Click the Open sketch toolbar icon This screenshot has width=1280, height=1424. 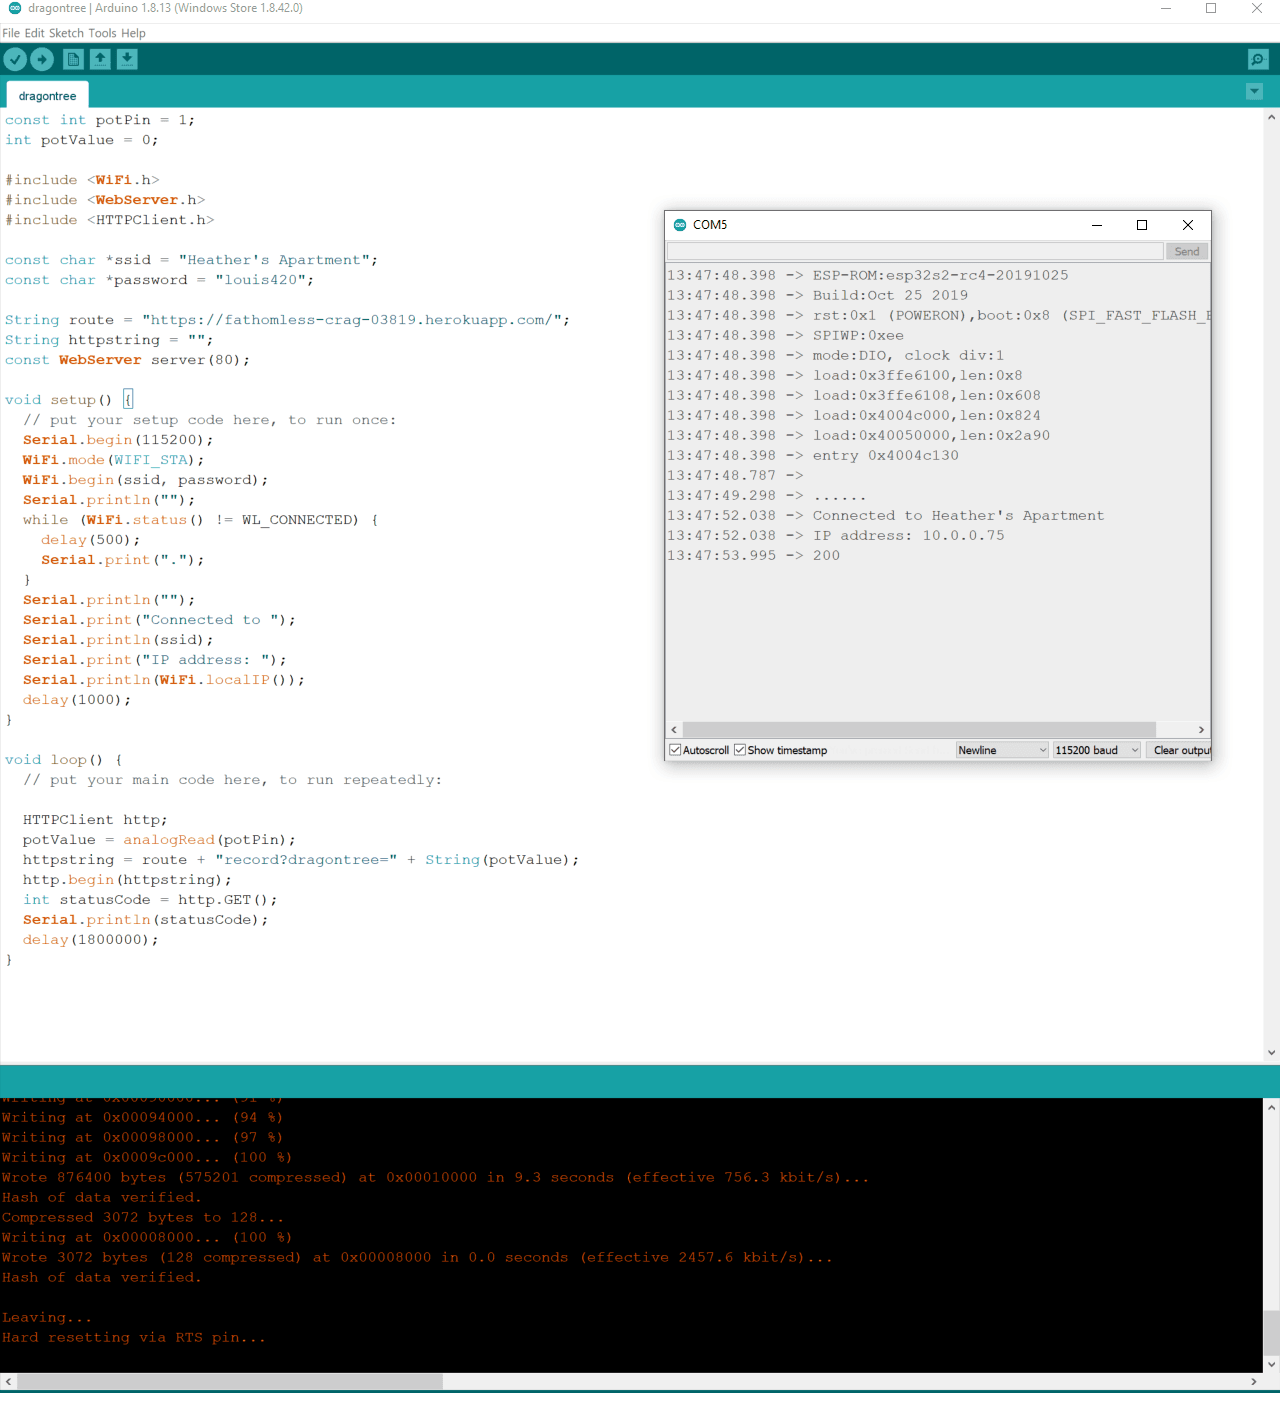pyautogui.click(x=100, y=60)
